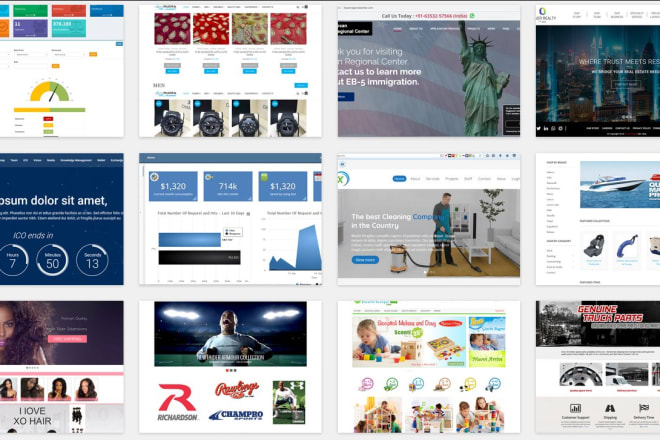Click the yellow-green progress bar below the gauge
660x440 pixels.
pyautogui.click(x=50, y=110)
